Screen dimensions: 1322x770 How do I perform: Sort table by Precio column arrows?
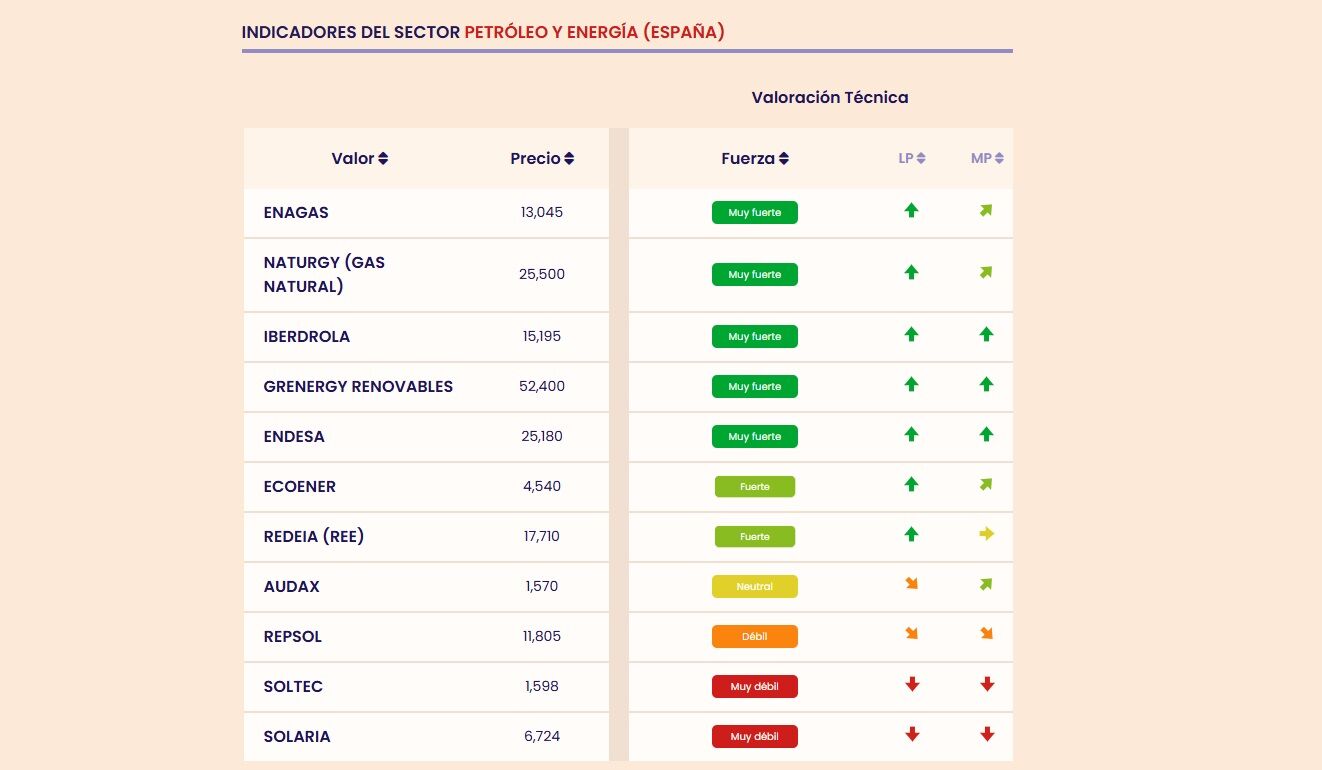point(569,159)
